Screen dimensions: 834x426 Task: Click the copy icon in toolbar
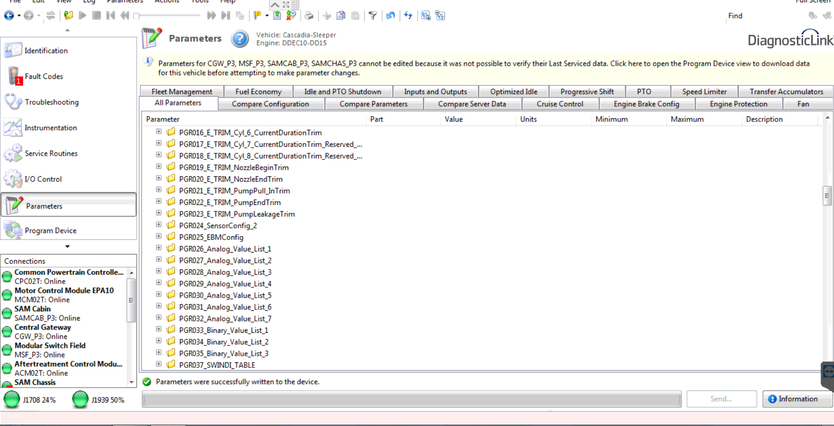click(x=340, y=16)
